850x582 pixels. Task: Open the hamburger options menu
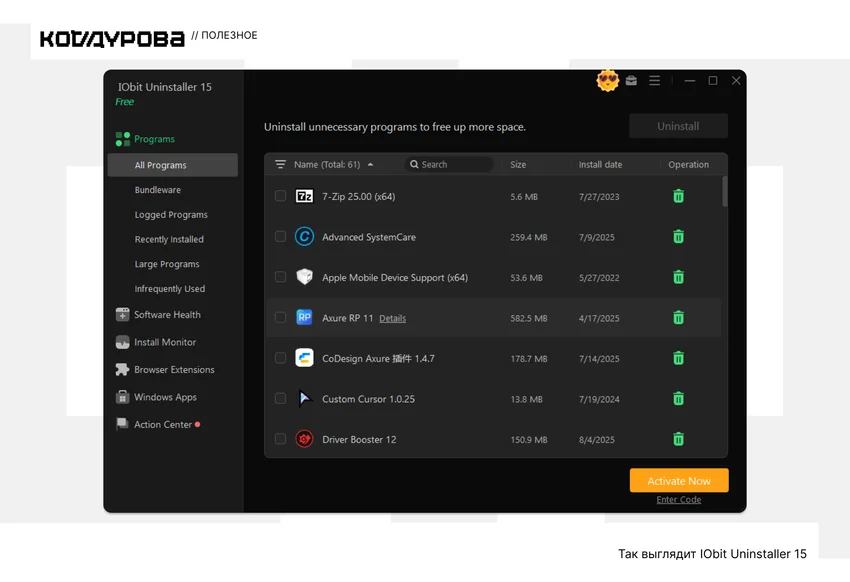pos(654,81)
